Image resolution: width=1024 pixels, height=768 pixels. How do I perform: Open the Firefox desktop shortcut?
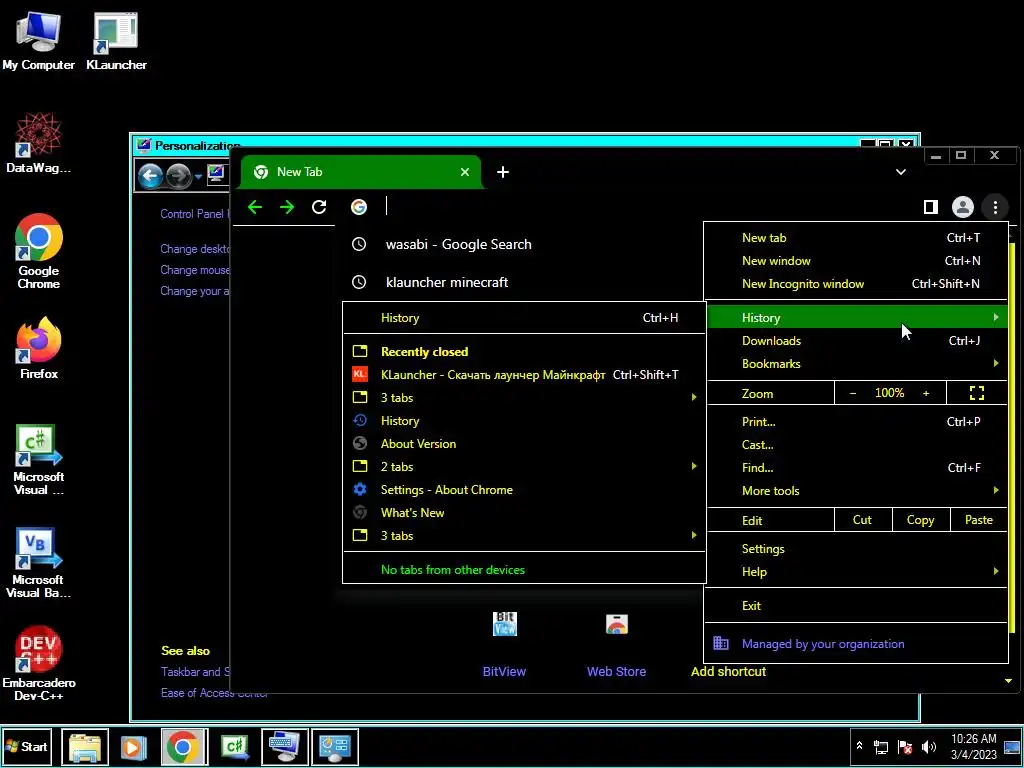click(x=39, y=348)
